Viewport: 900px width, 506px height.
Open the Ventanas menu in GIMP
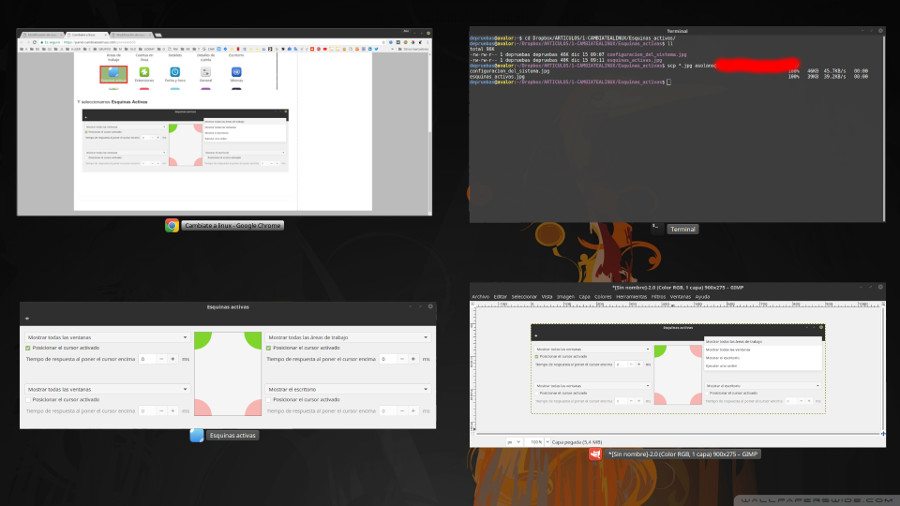click(x=680, y=297)
